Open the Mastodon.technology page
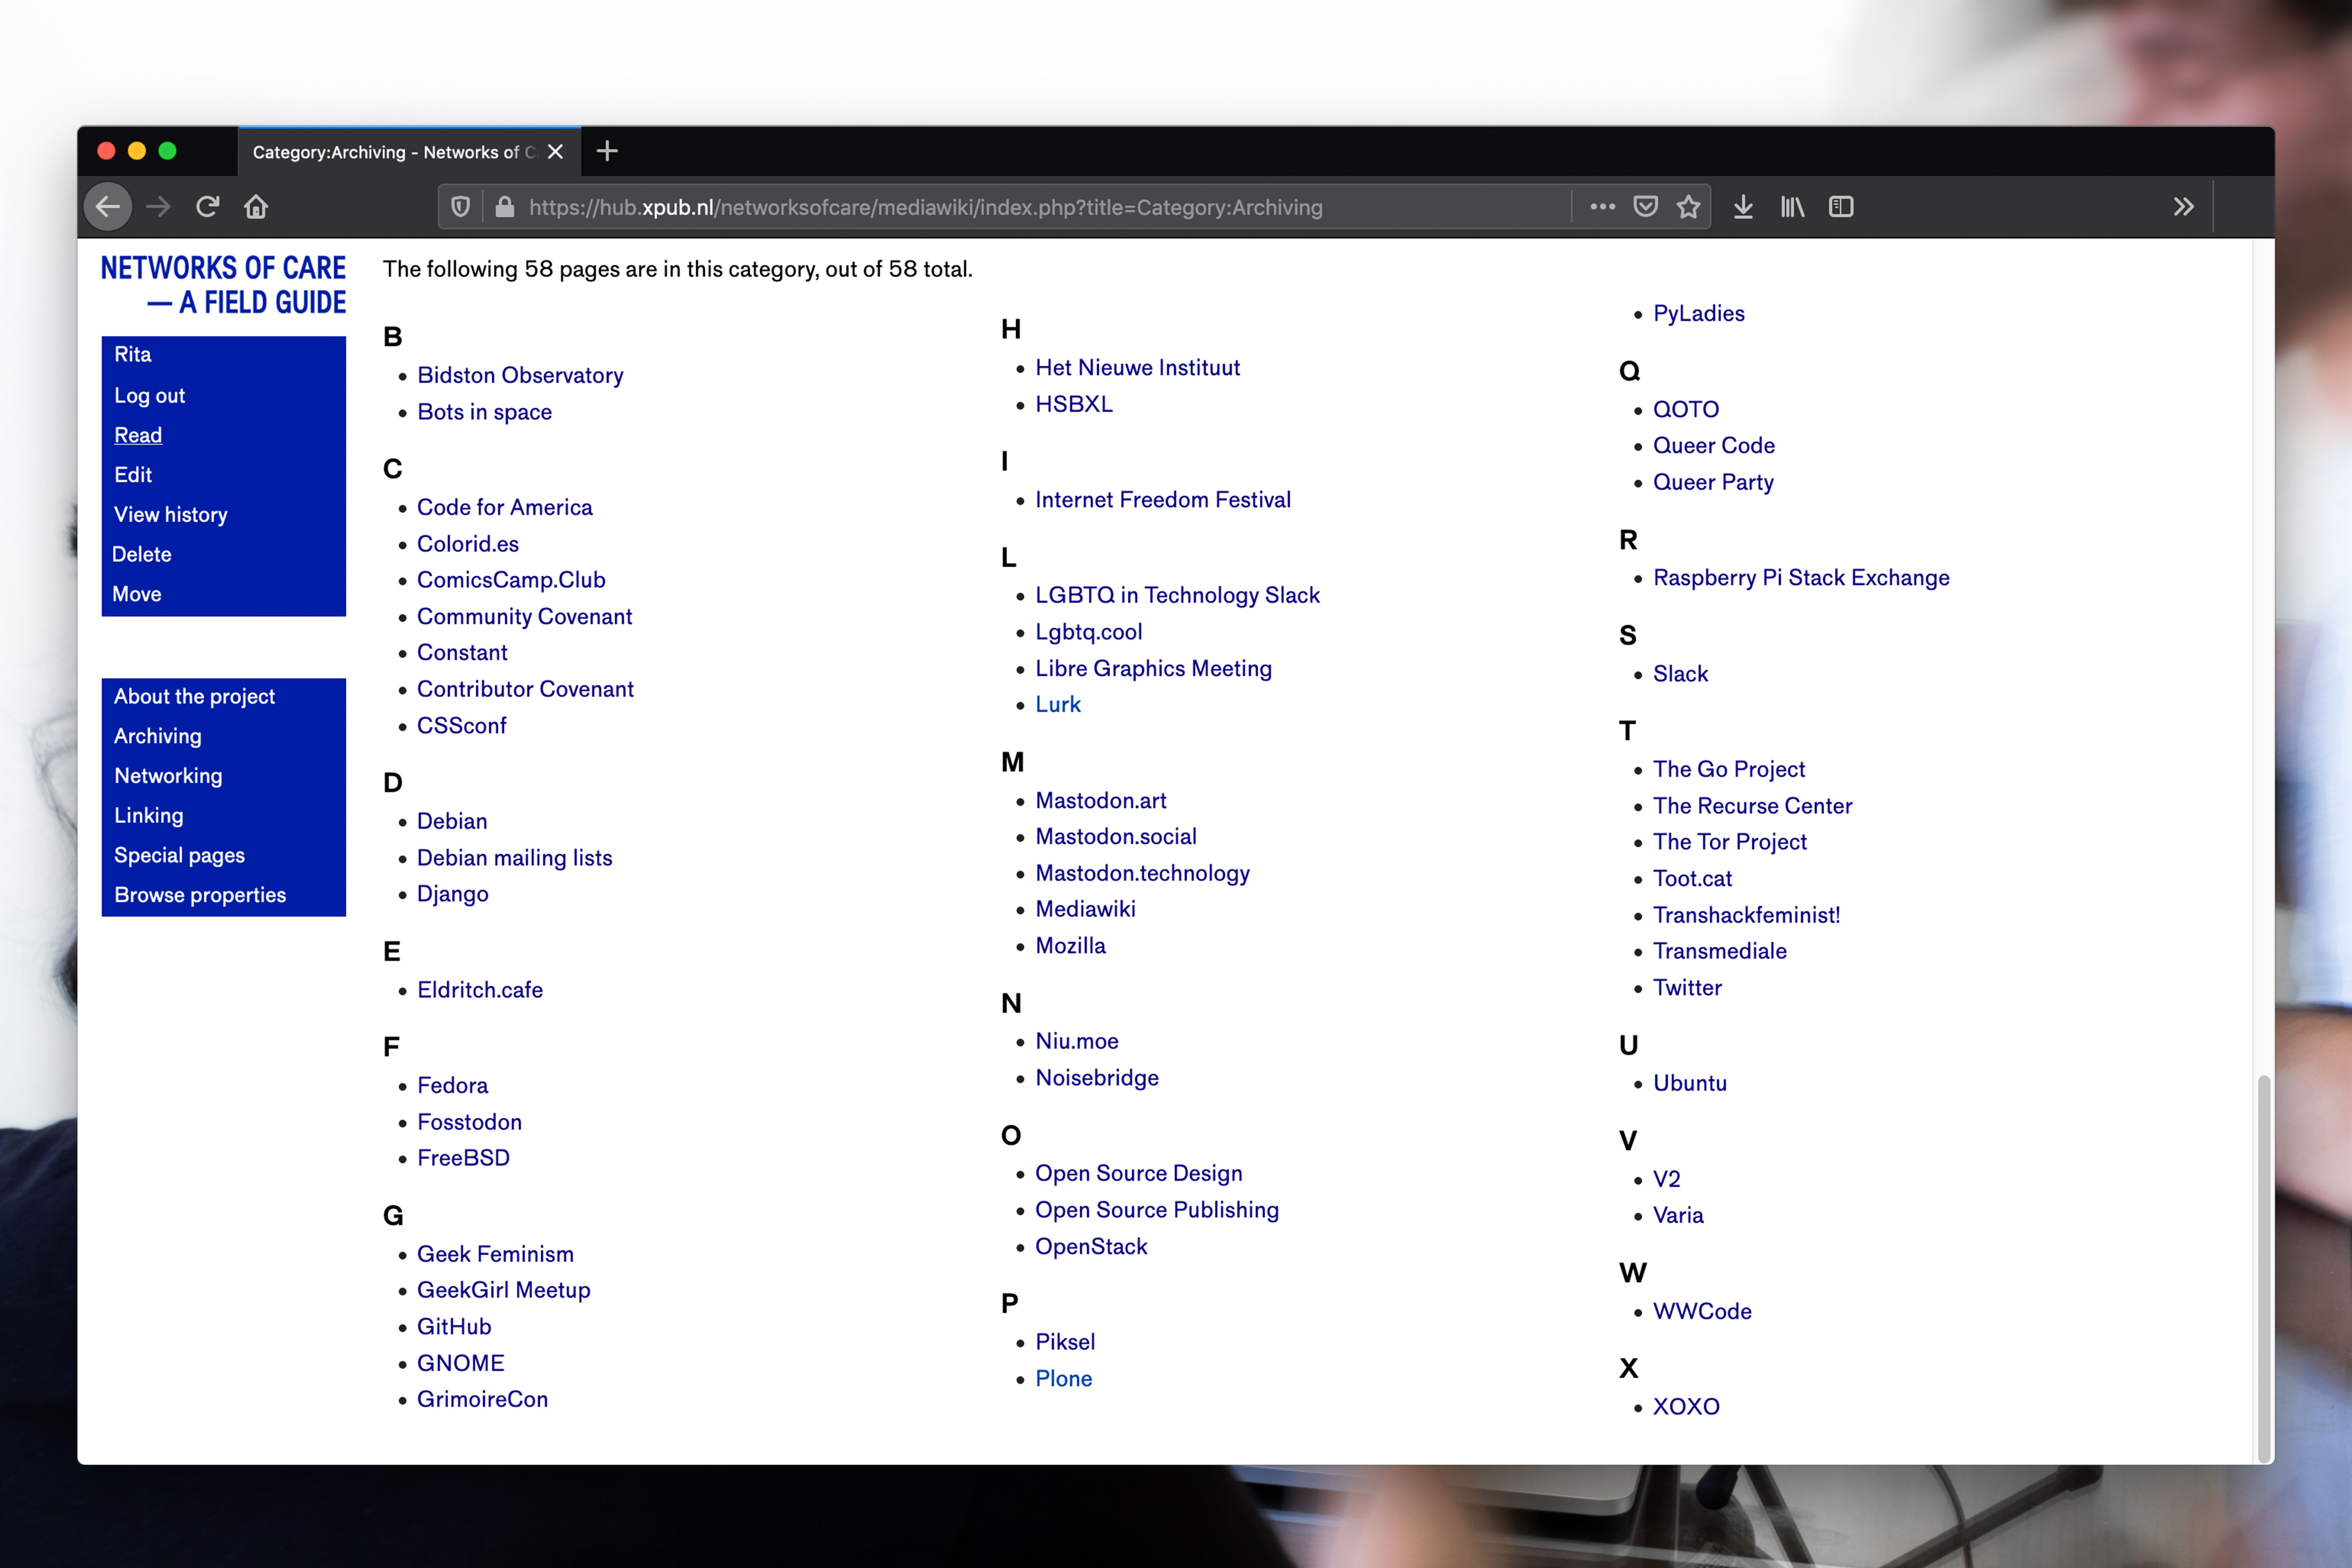Screen dimensions: 2352x1568 click(x=1142, y=873)
